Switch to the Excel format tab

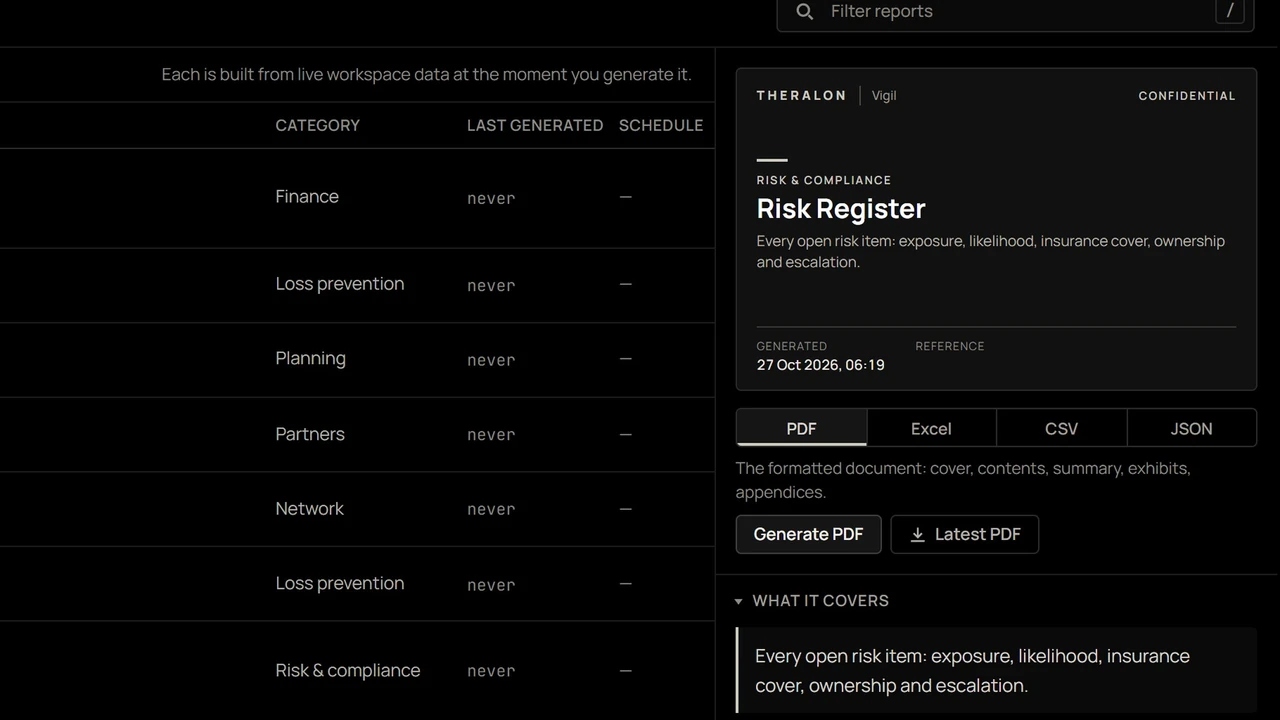931,427
